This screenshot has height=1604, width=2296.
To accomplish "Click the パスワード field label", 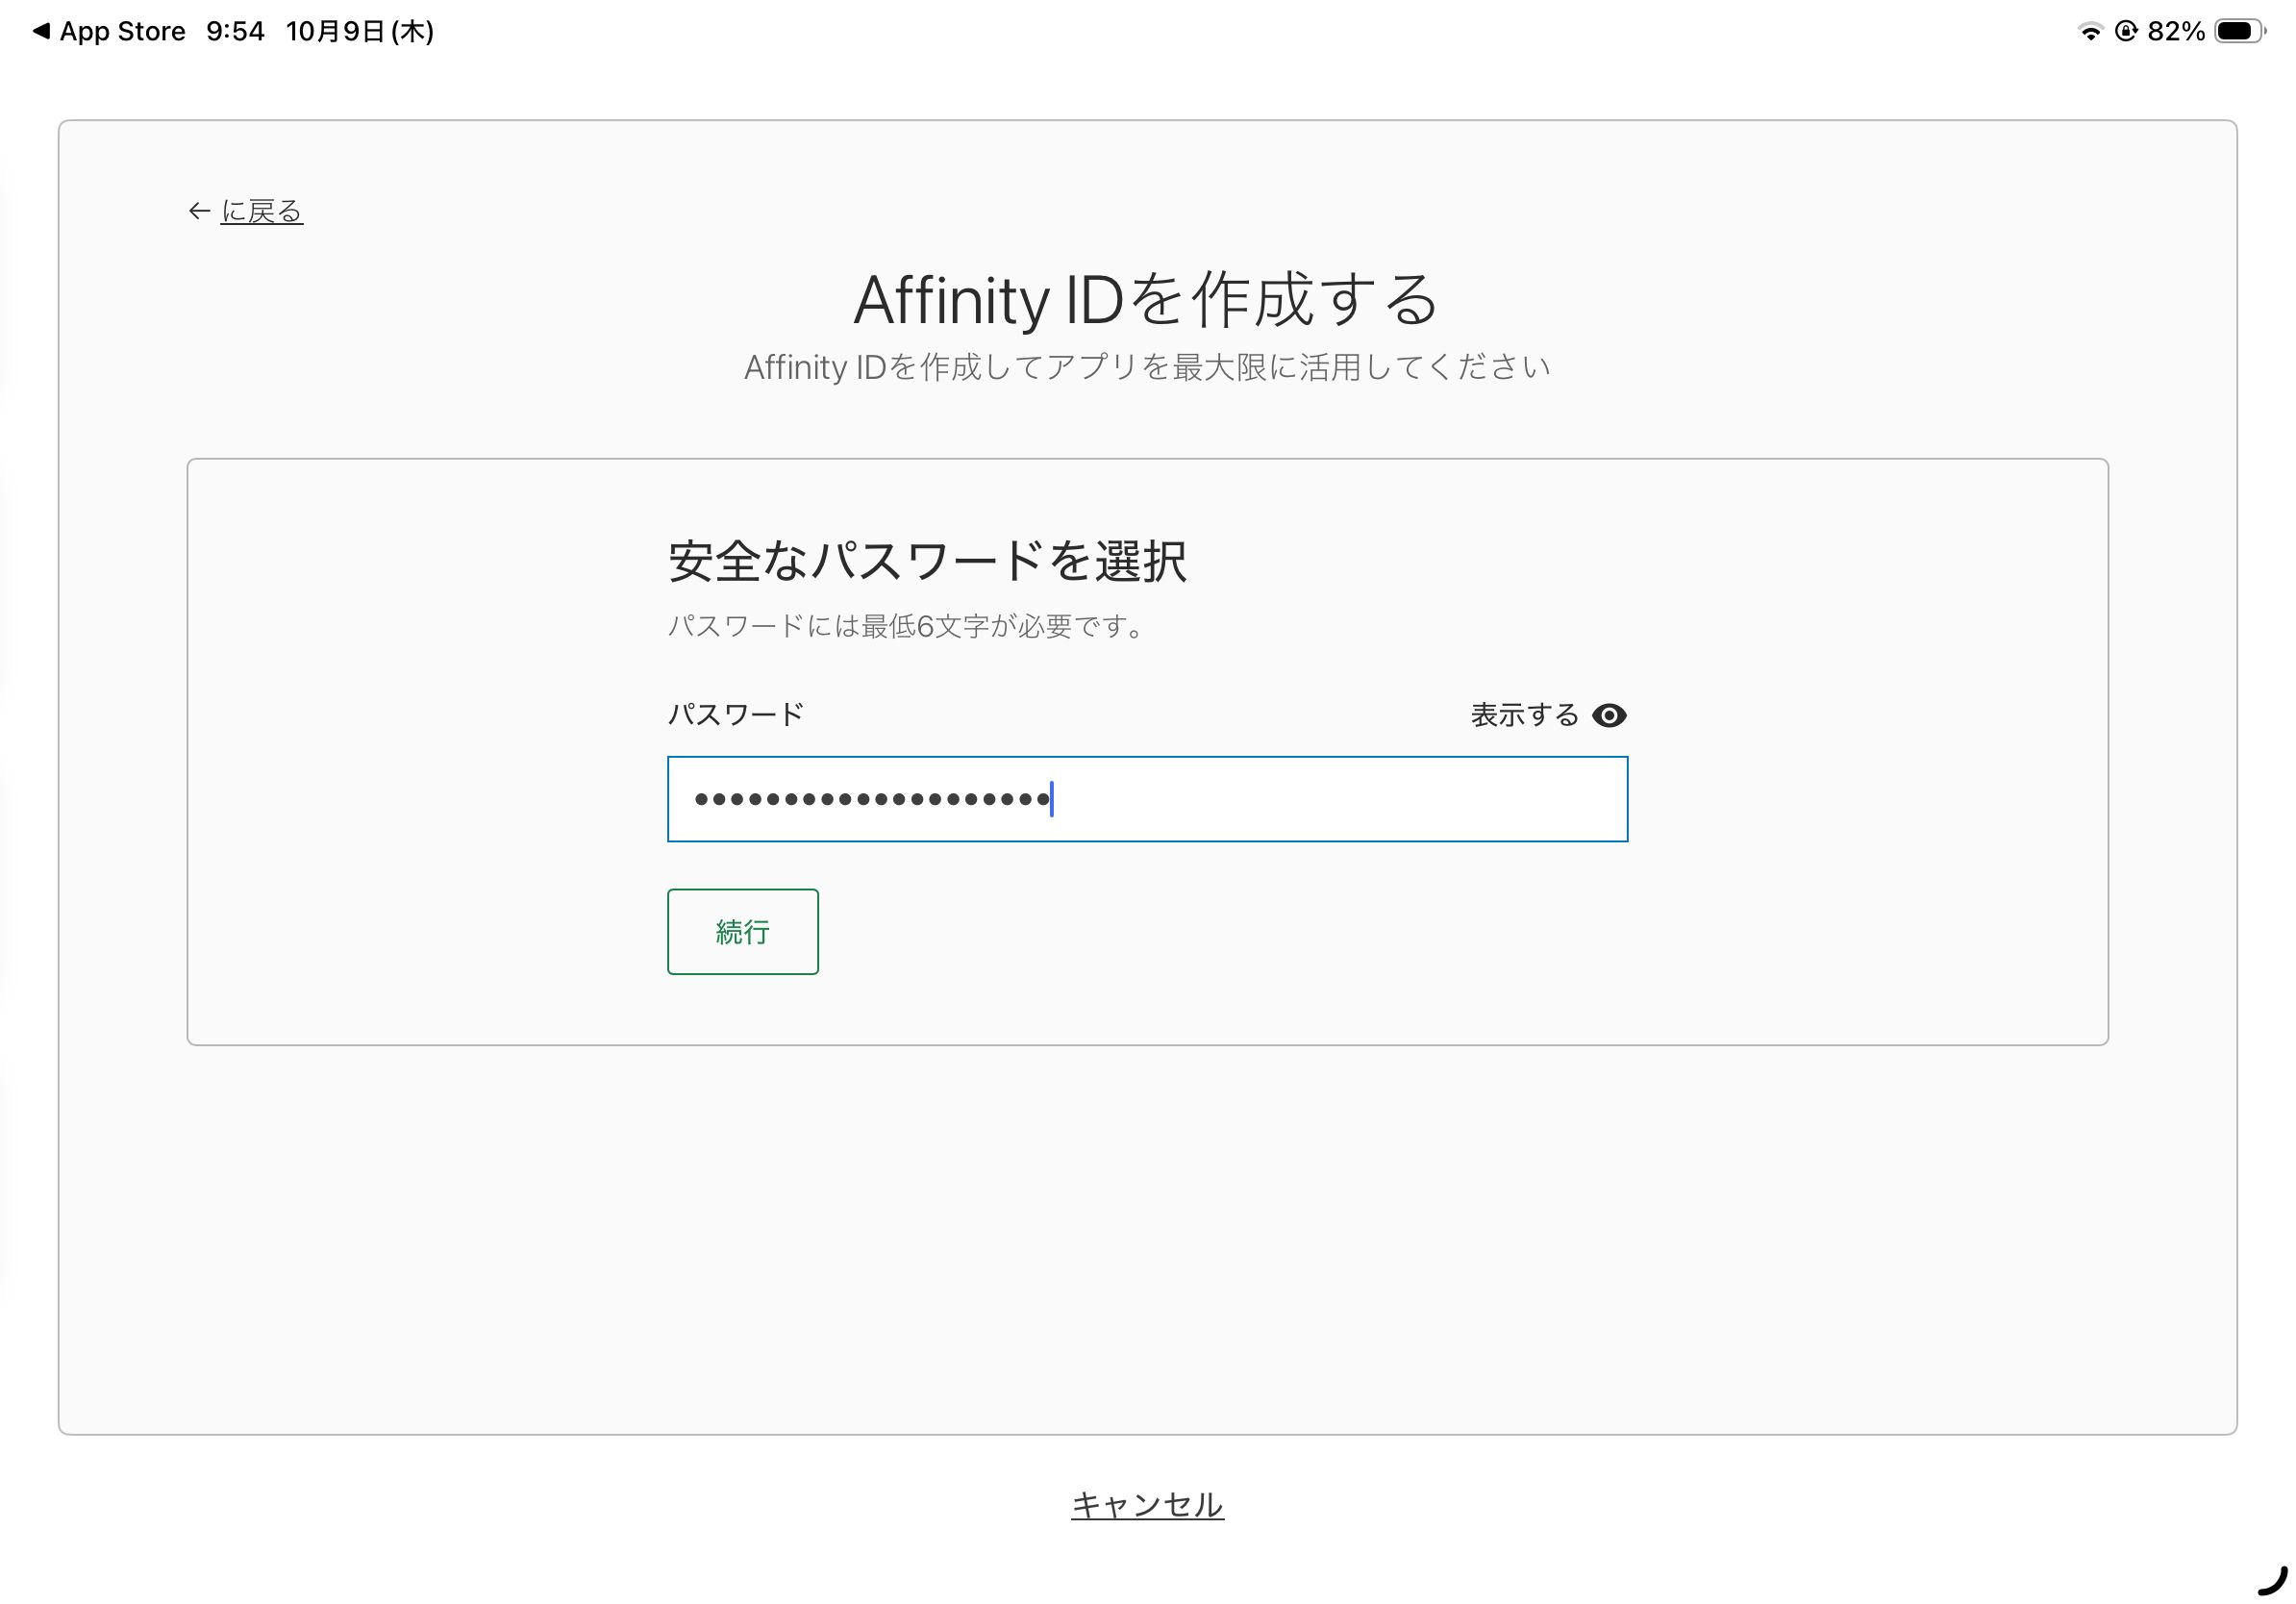I will (x=735, y=714).
